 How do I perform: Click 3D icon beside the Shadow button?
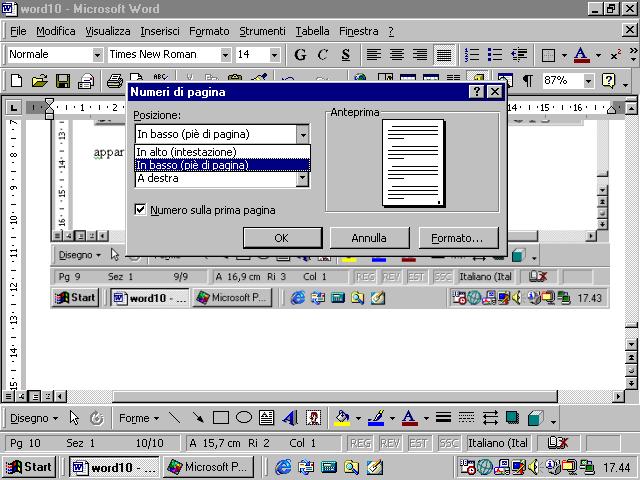(x=536, y=418)
